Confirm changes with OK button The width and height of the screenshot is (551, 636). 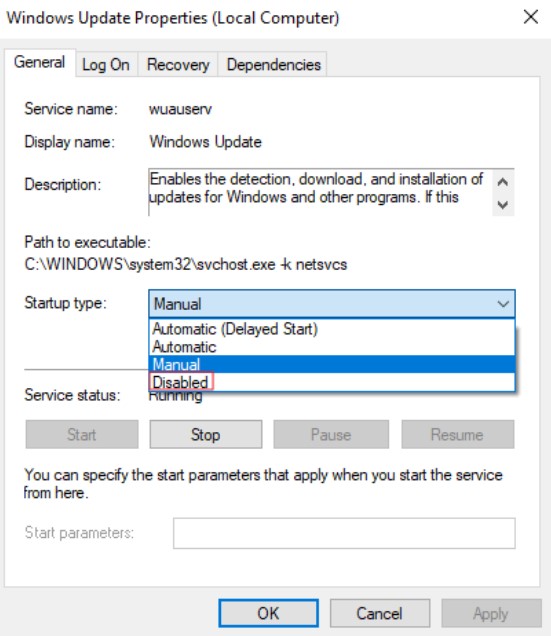click(x=268, y=613)
